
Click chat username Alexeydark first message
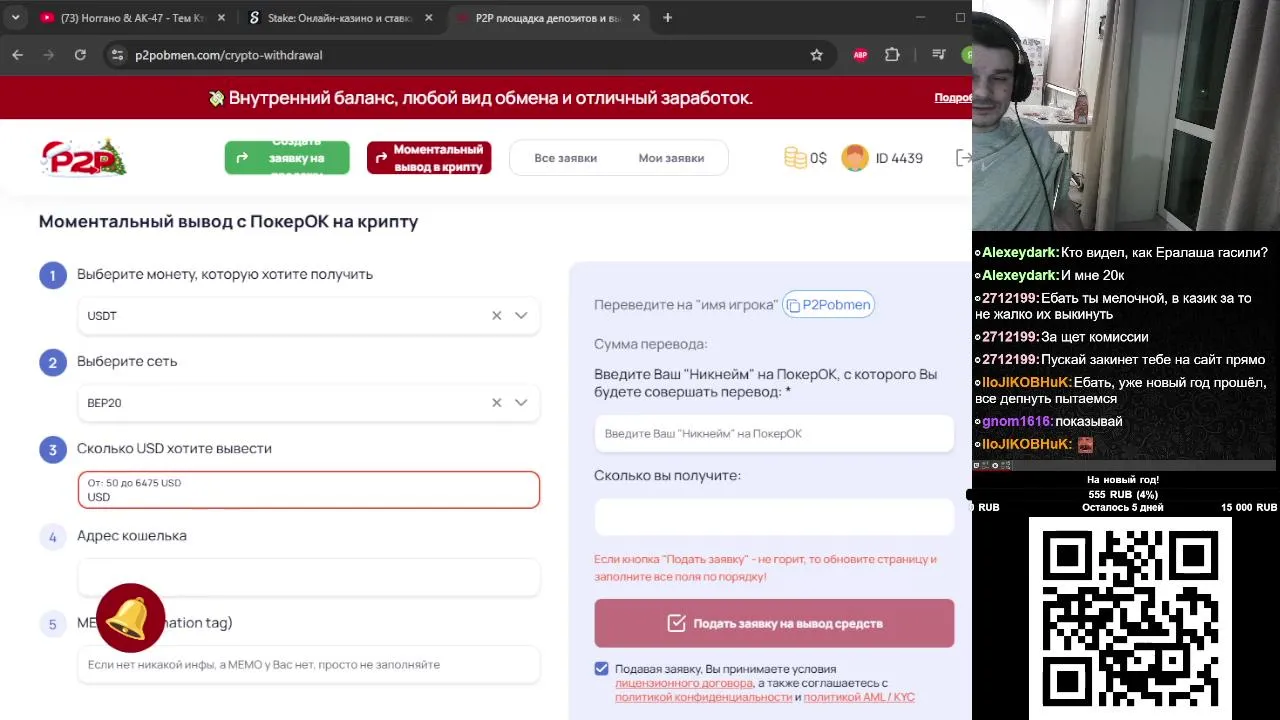pos(1020,252)
